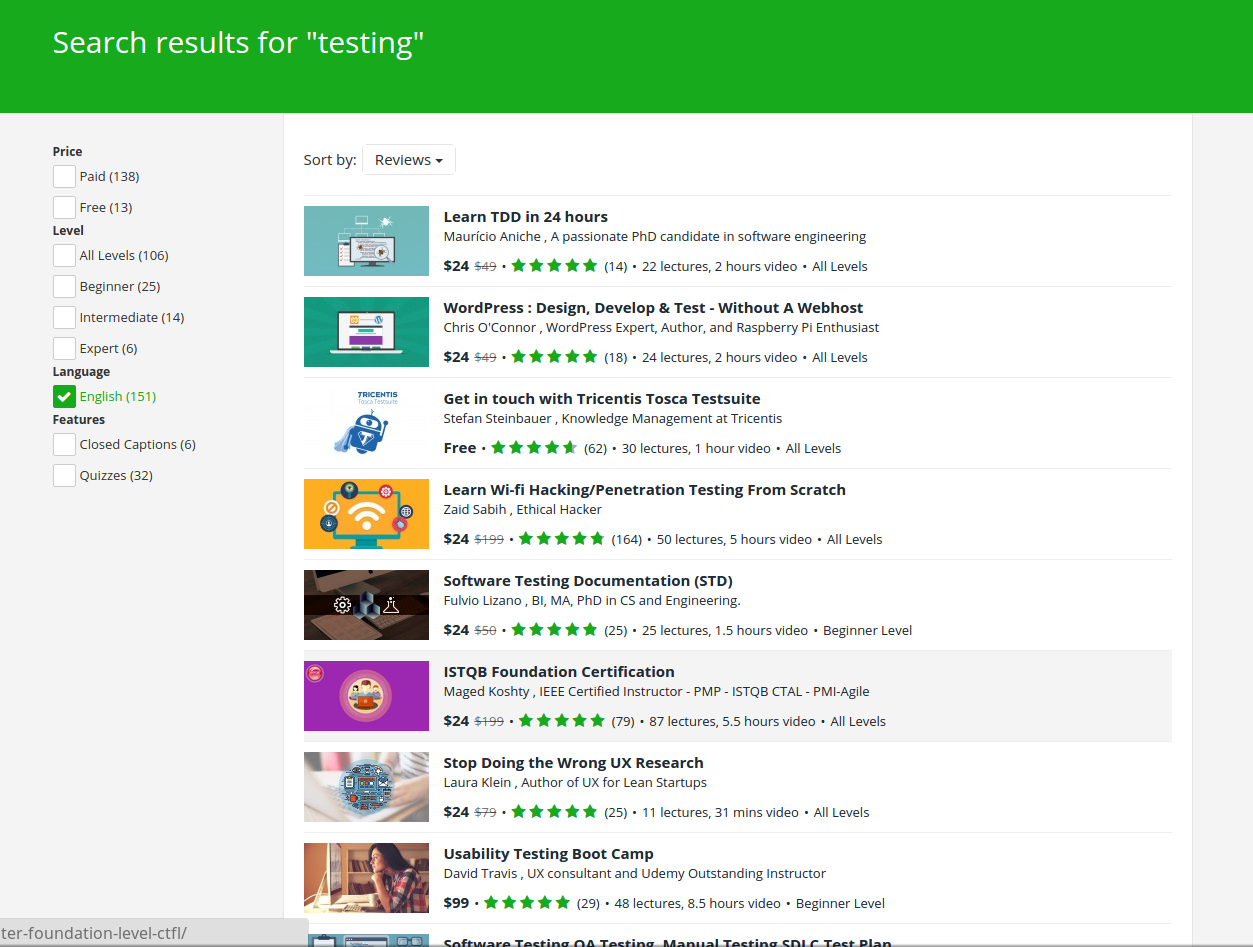Click instructor name Chris O'Connor
This screenshot has height=947, width=1253.
[491, 328]
